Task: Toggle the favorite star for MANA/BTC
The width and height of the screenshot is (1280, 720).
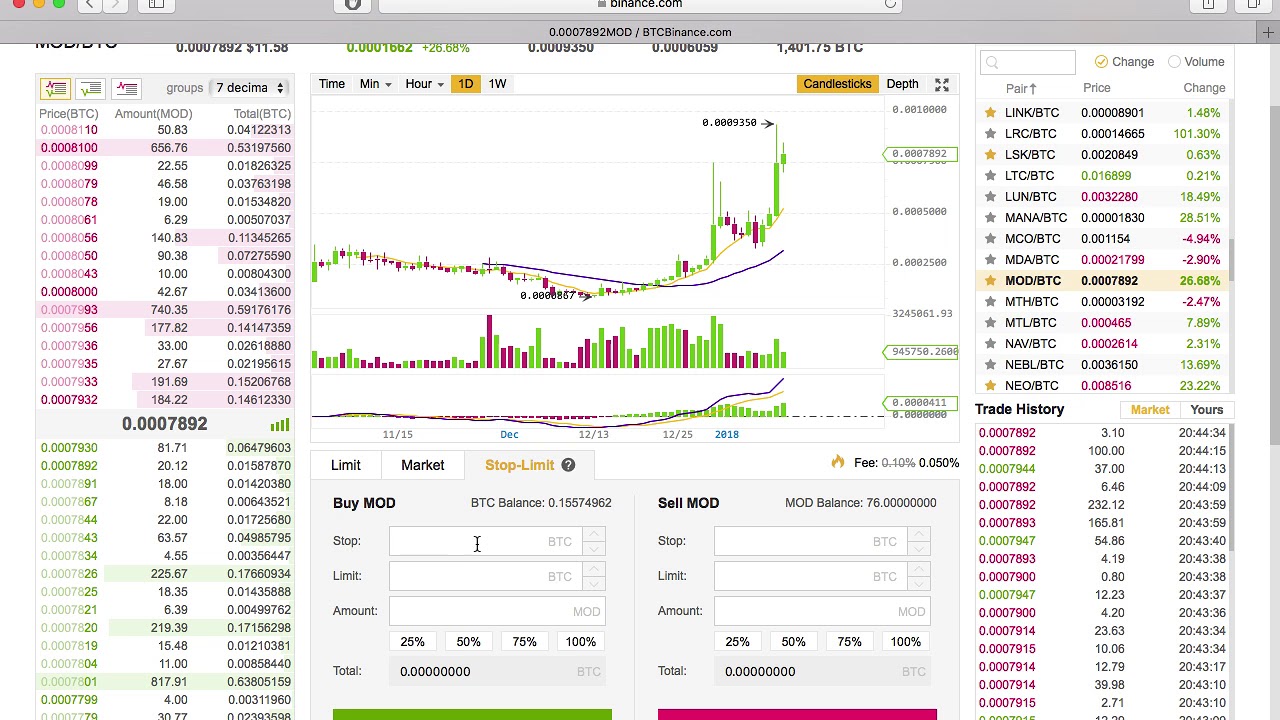Action: pos(990,218)
